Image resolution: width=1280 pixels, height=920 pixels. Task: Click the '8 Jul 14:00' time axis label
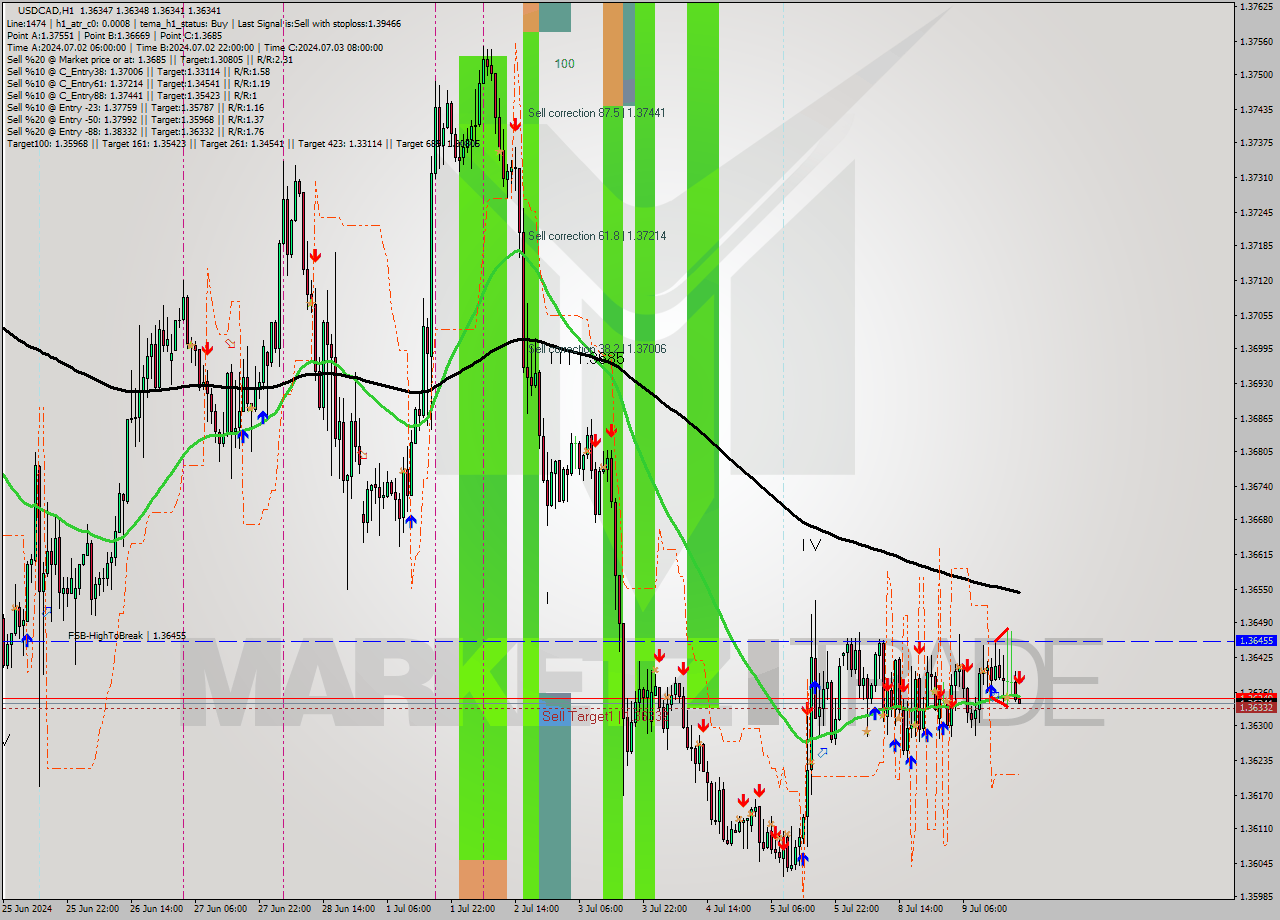click(923, 909)
